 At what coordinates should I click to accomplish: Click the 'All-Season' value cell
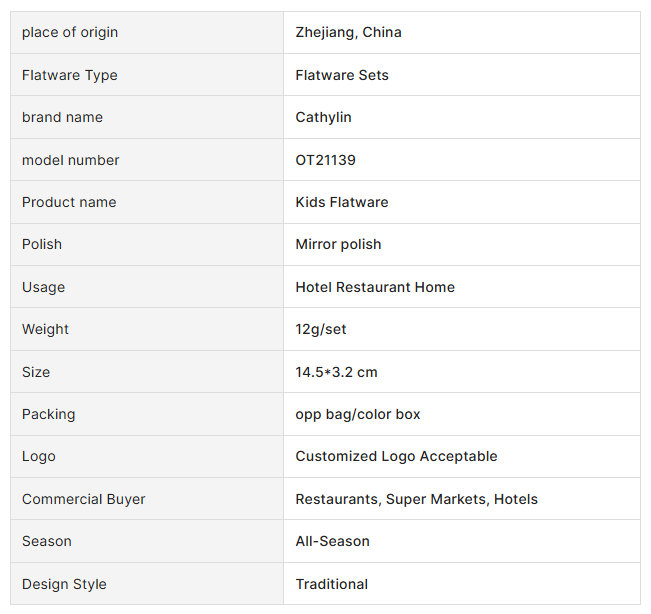[x=332, y=541]
